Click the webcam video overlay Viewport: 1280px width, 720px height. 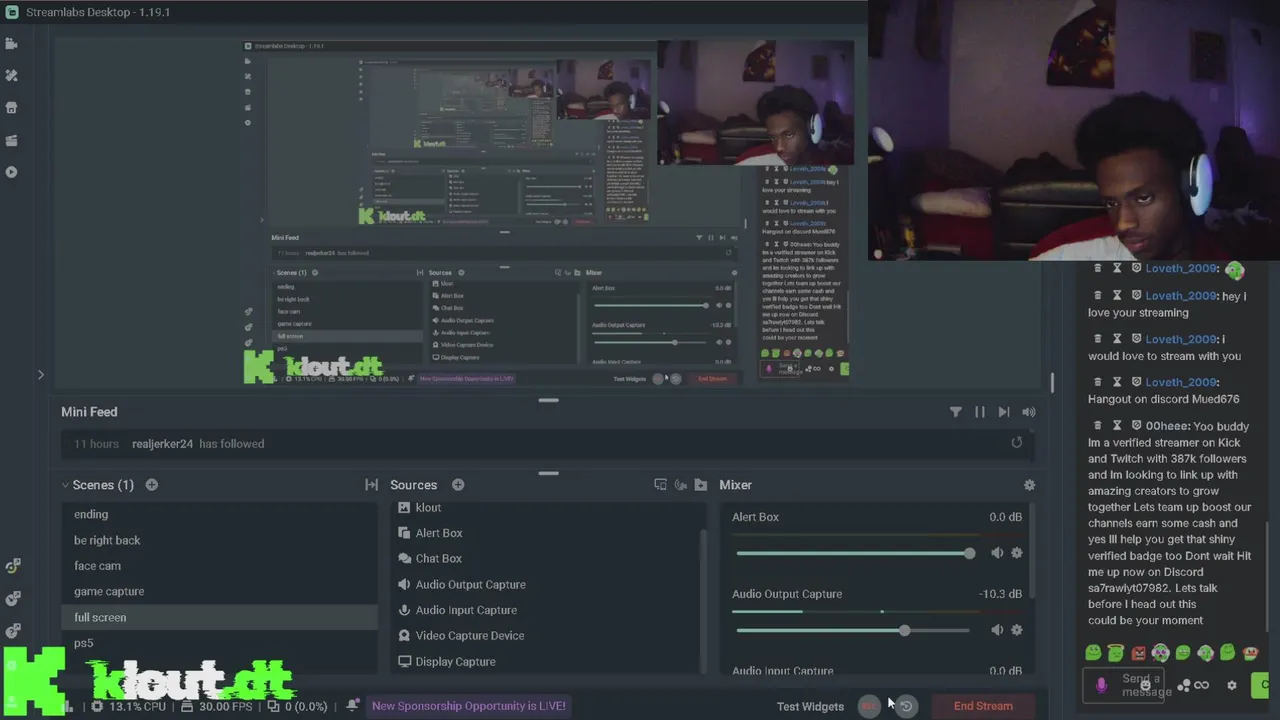point(1073,130)
